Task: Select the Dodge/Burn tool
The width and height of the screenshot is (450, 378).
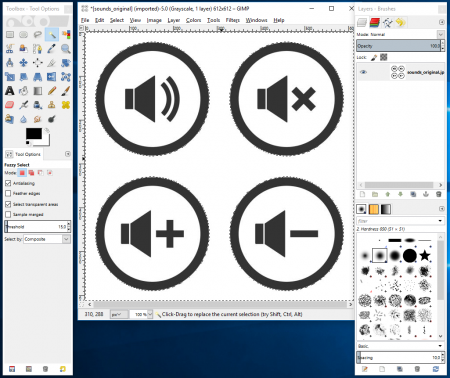Action: point(52,119)
